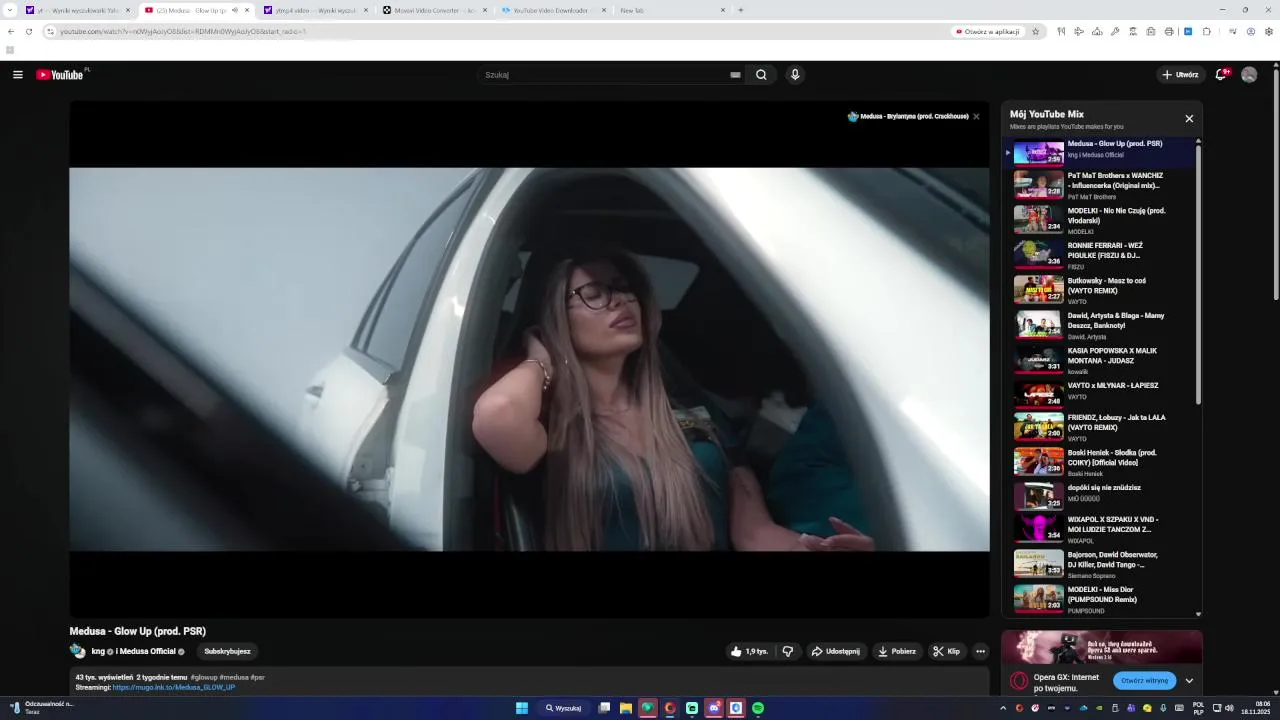Open a new browser tab with plus
Image resolution: width=1280 pixels, height=720 pixels.
[740, 10]
